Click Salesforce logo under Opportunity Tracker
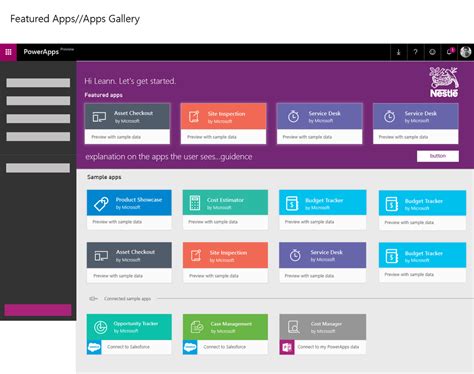The height and width of the screenshot is (374, 474). (94, 347)
